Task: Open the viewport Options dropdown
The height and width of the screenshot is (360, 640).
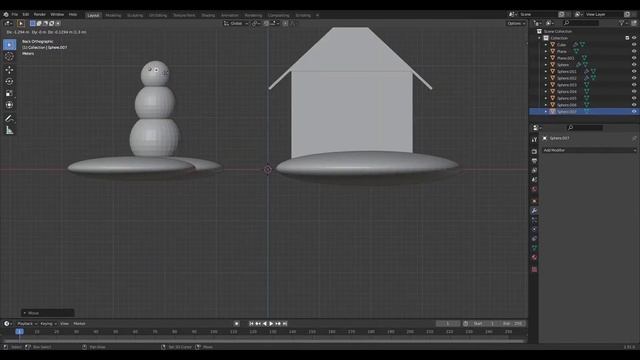Action: pos(516,24)
